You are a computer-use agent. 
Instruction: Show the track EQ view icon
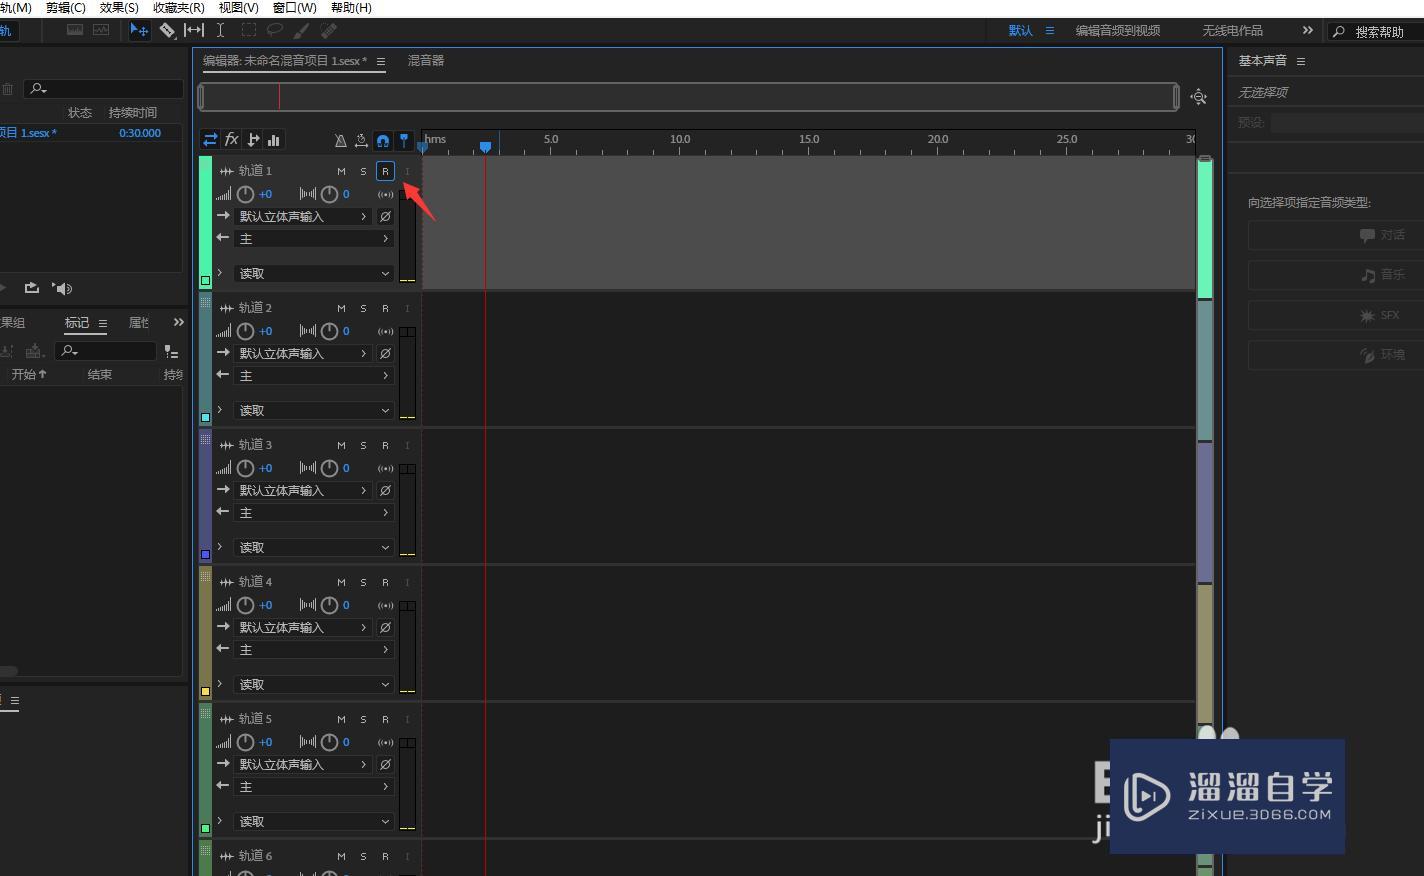click(x=274, y=140)
